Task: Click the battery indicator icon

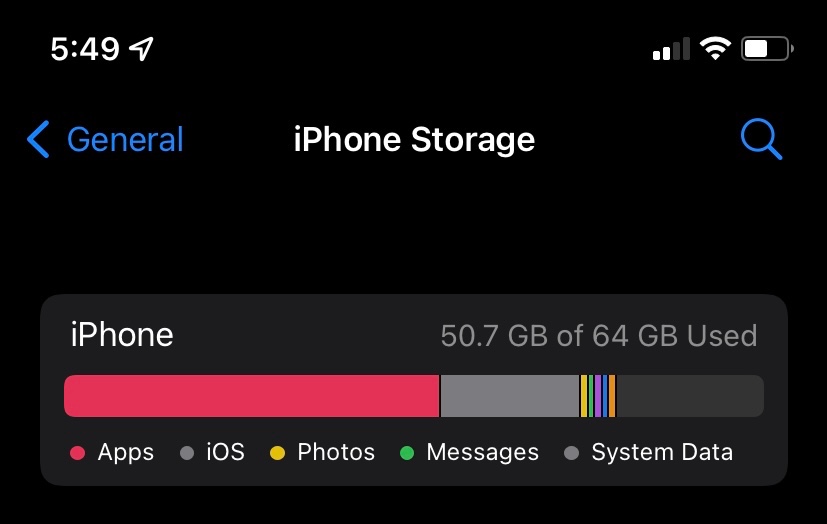Action: coord(769,48)
